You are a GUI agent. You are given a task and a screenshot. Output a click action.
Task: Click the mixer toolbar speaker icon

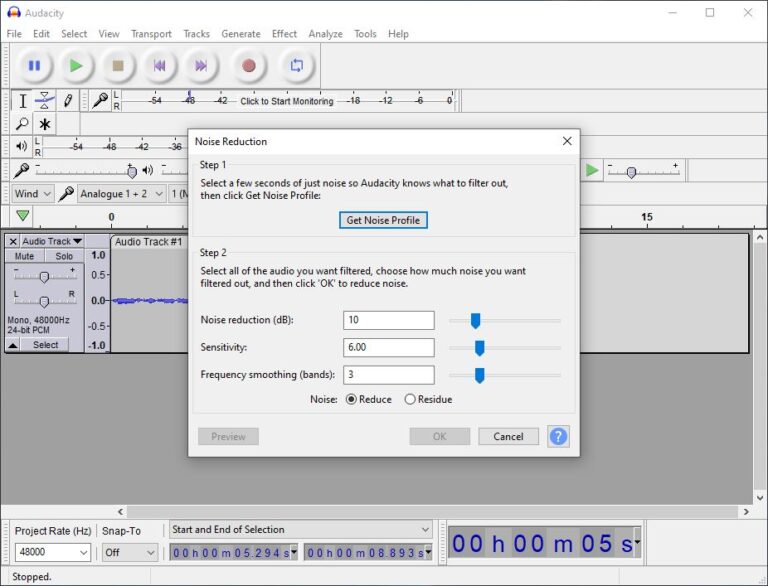coord(147,170)
